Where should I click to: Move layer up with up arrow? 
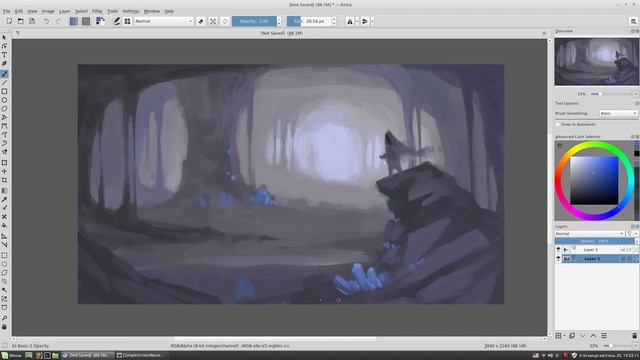tap(593, 336)
